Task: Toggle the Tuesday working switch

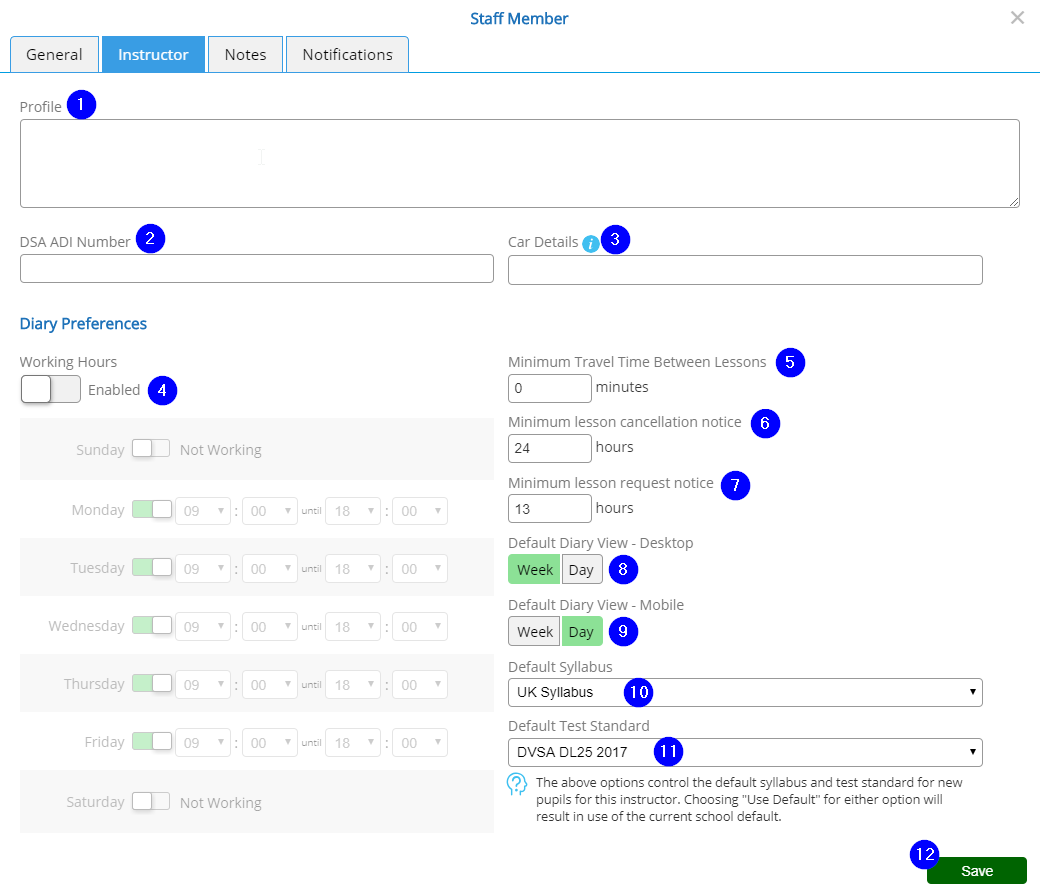Action: (152, 567)
